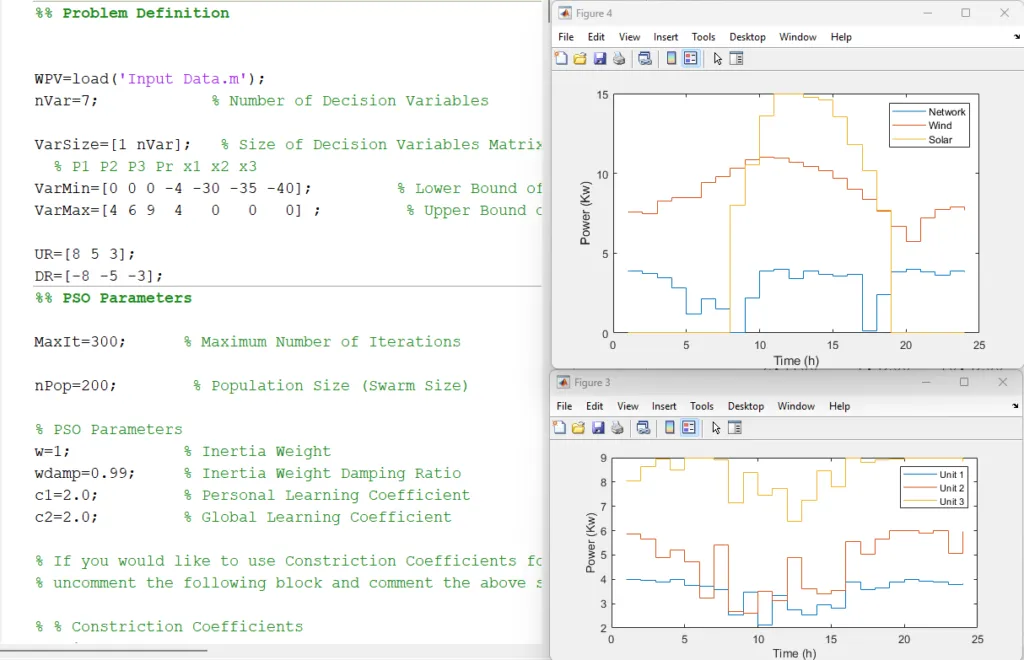Image resolution: width=1024 pixels, height=660 pixels.
Task: Toggle Insert Legend in Figure 4 toolbar
Action: [690, 59]
